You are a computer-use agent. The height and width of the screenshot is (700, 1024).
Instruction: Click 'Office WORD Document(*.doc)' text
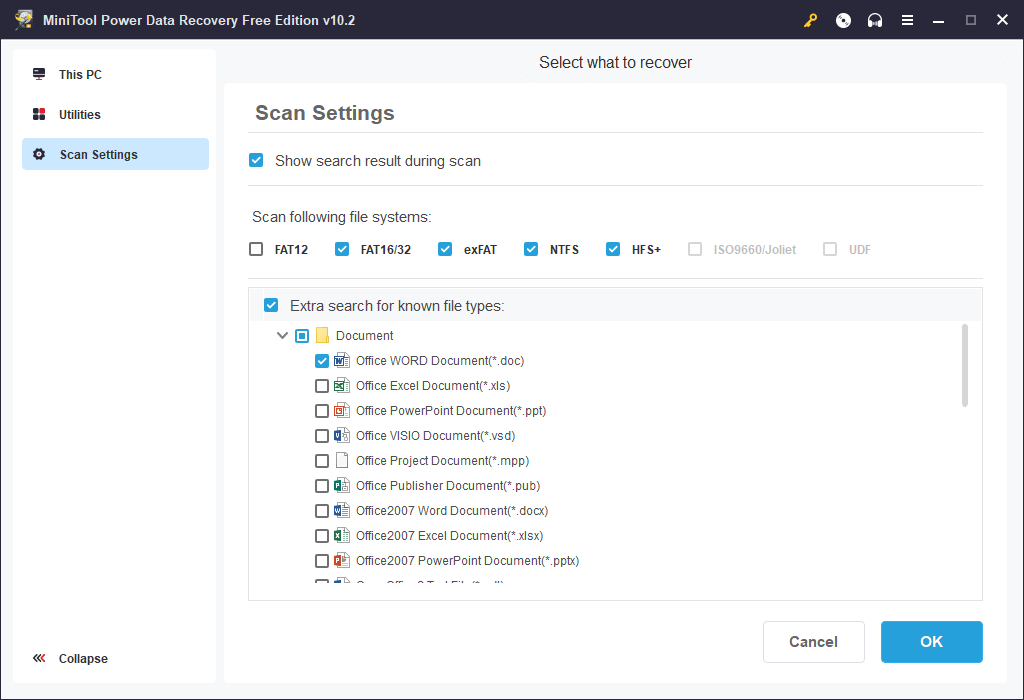(440, 360)
